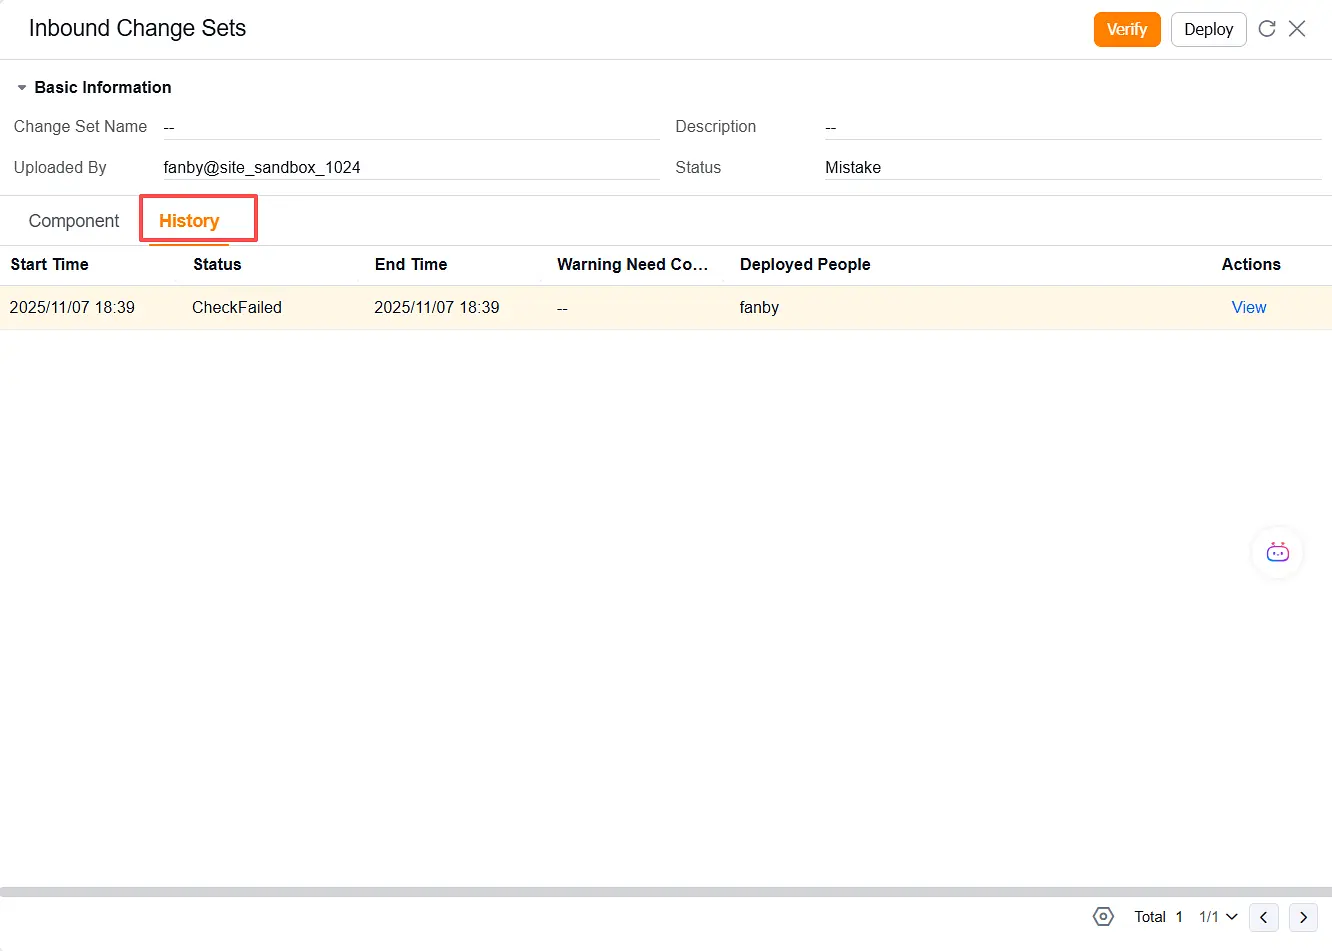Click the Change Set Name value field
The width and height of the screenshot is (1332, 951).
tap(411, 127)
